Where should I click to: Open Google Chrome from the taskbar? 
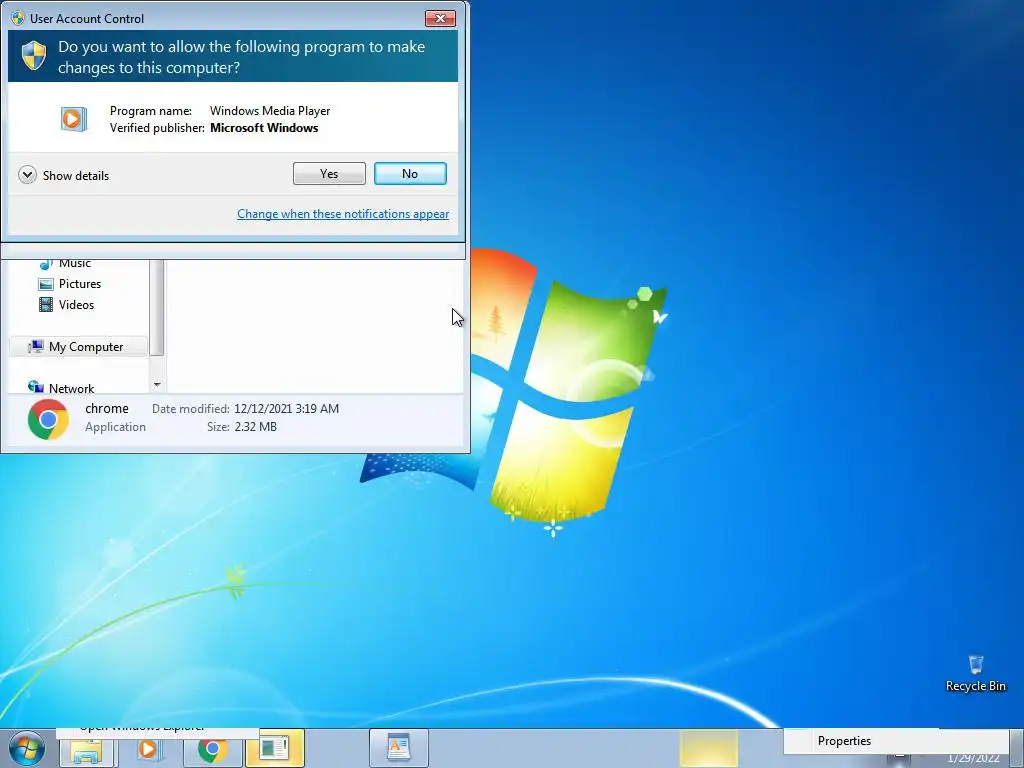pos(212,749)
